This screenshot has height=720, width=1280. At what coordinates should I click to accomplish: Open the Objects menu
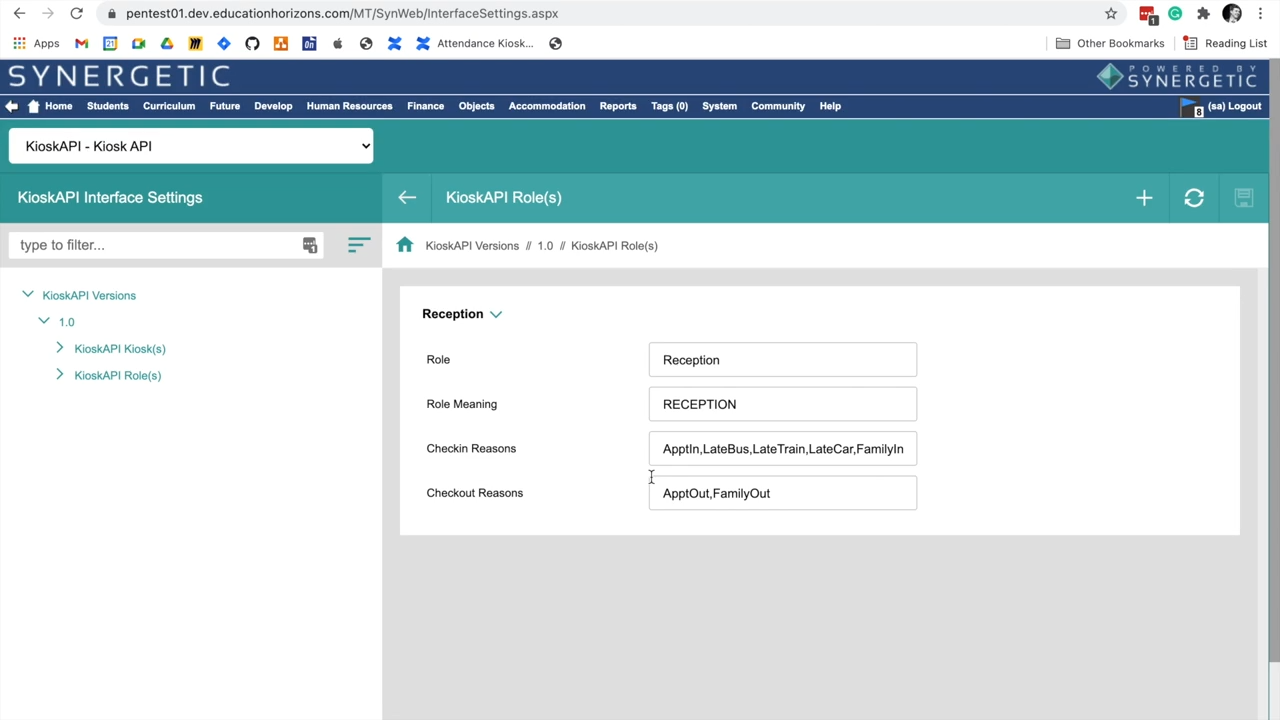(x=477, y=106)
